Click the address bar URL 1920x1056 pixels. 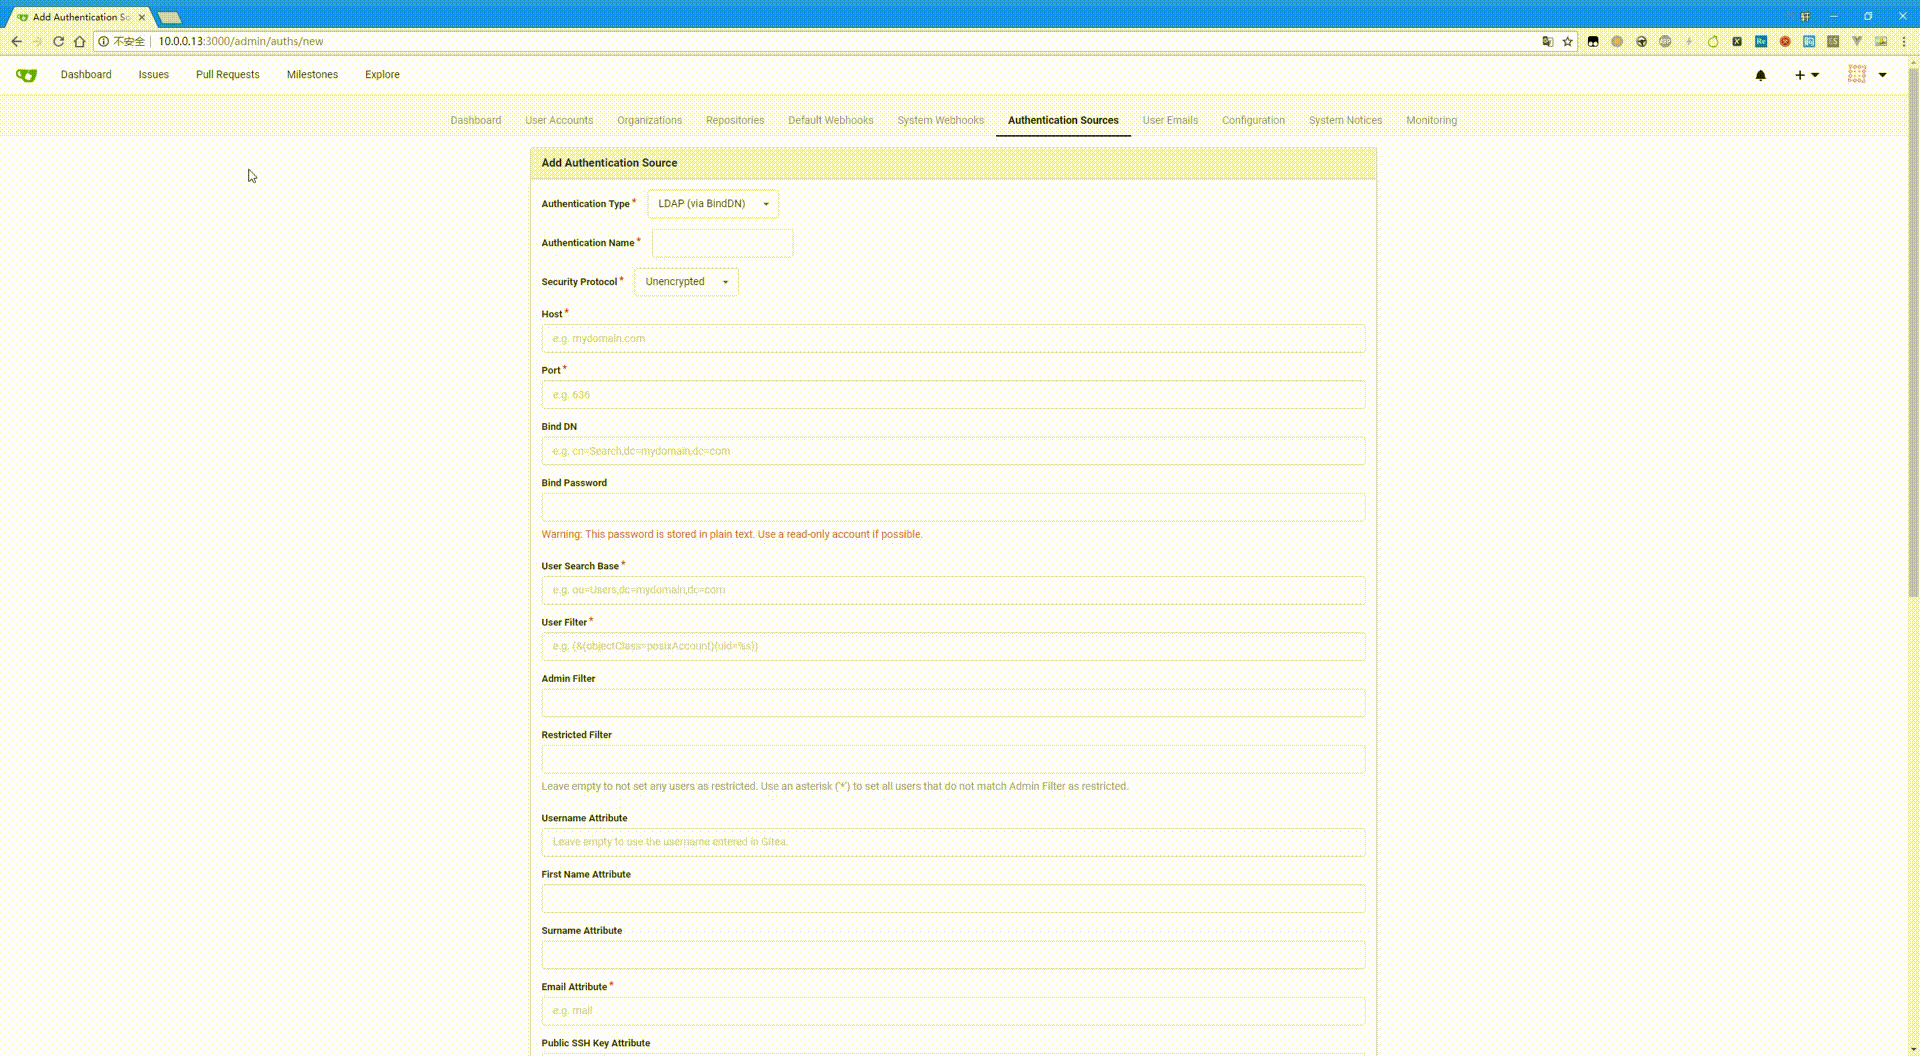point(241,41)
